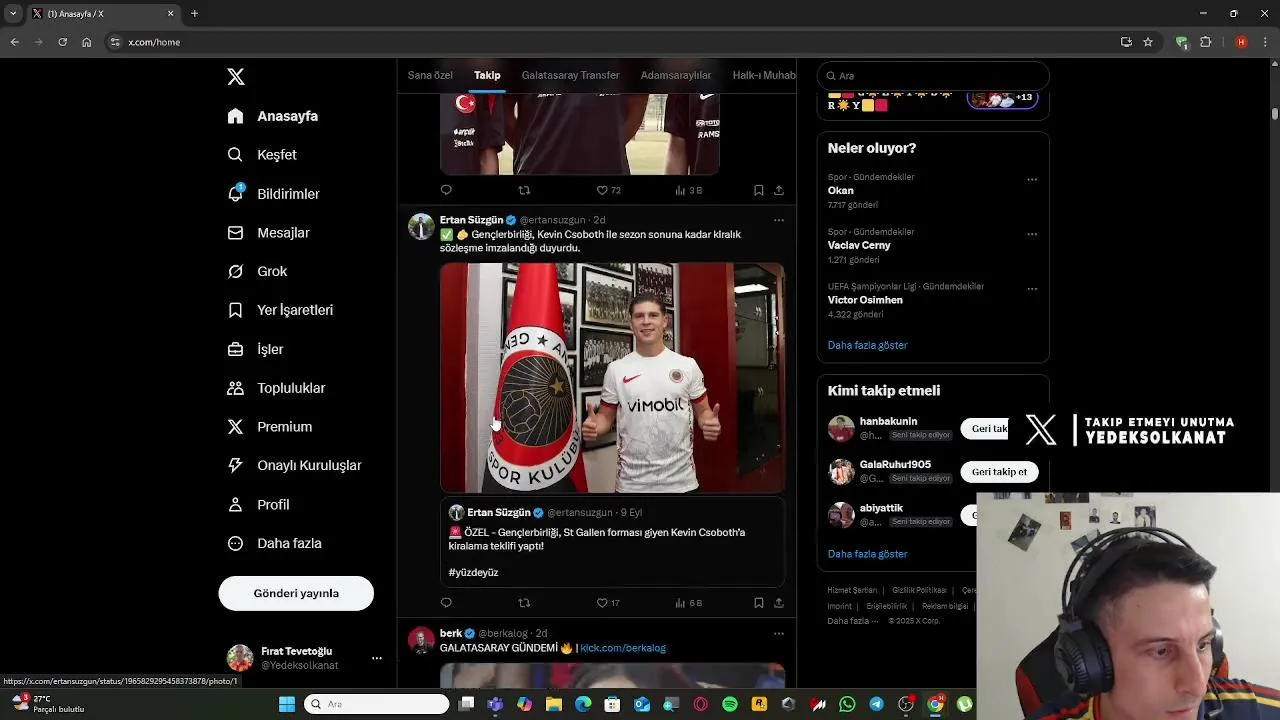Follow back GalaRuhu1905
Screen dimensions: 1280x720
coord(999,472)
